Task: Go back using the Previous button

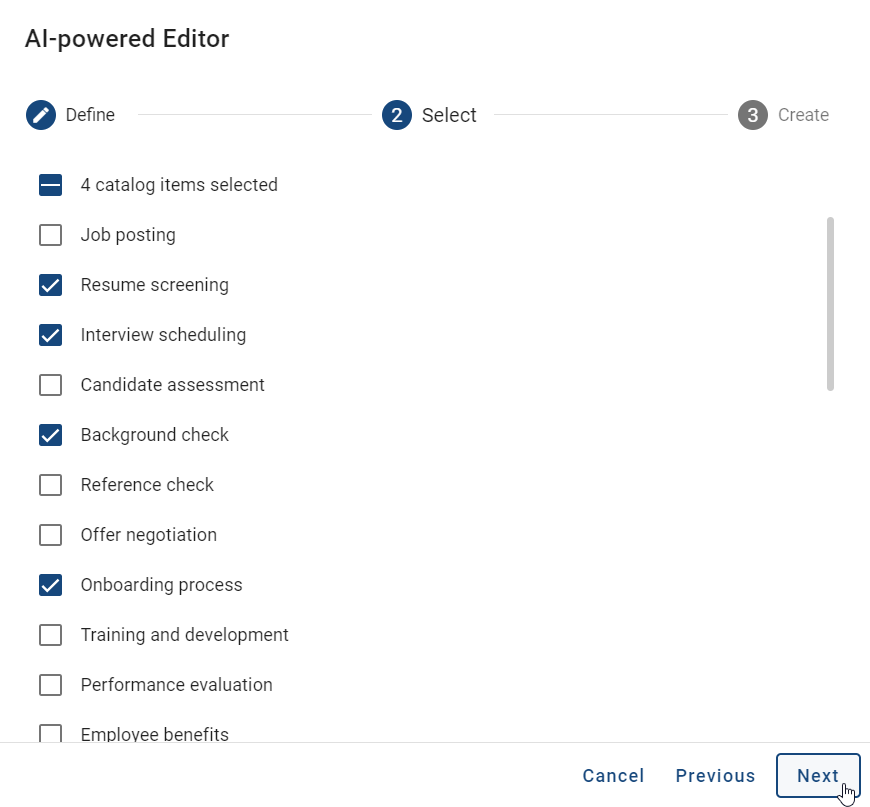Action: (x=715, y=775)
